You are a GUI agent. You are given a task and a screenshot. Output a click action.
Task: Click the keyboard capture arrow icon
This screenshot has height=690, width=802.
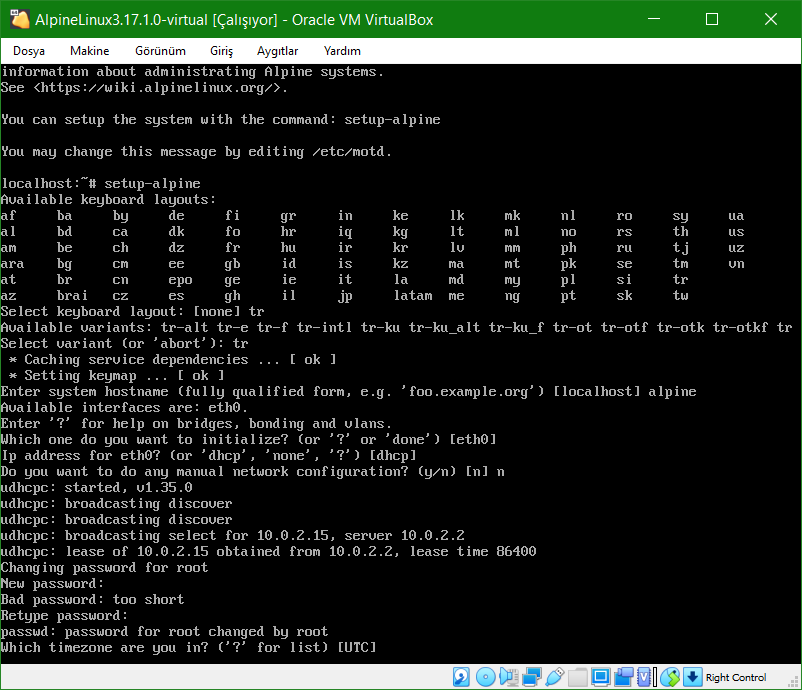[692, 677]
